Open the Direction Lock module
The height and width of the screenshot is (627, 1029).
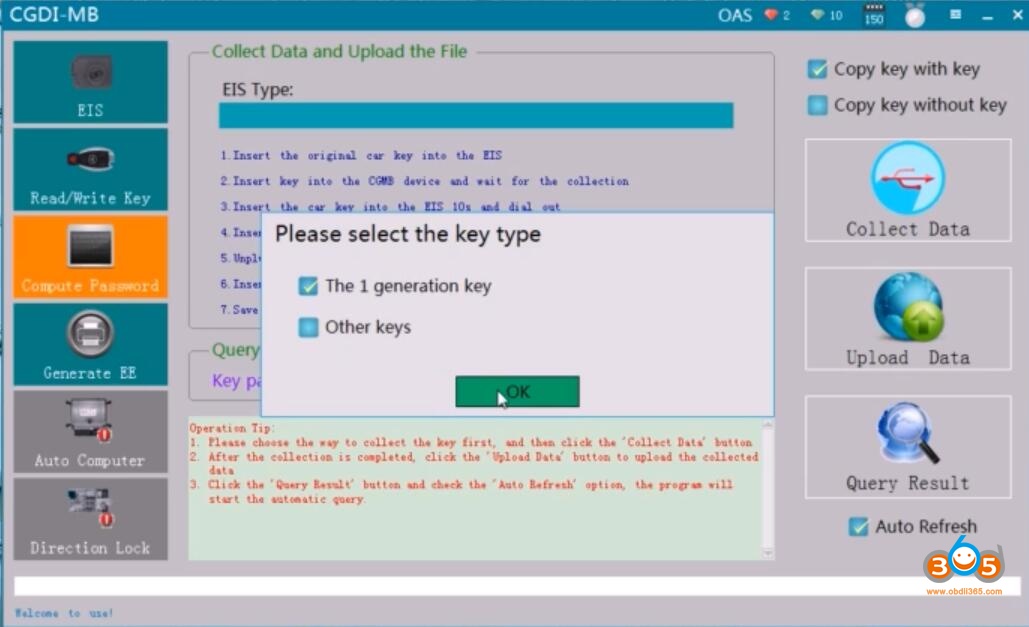tap(91, 519)
